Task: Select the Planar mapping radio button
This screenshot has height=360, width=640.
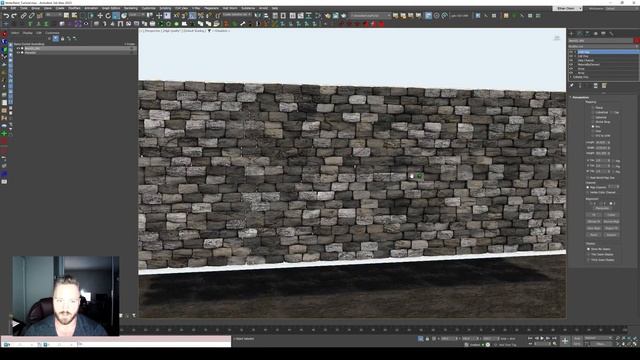Action: pyautogui.click(x=593, y=108)
